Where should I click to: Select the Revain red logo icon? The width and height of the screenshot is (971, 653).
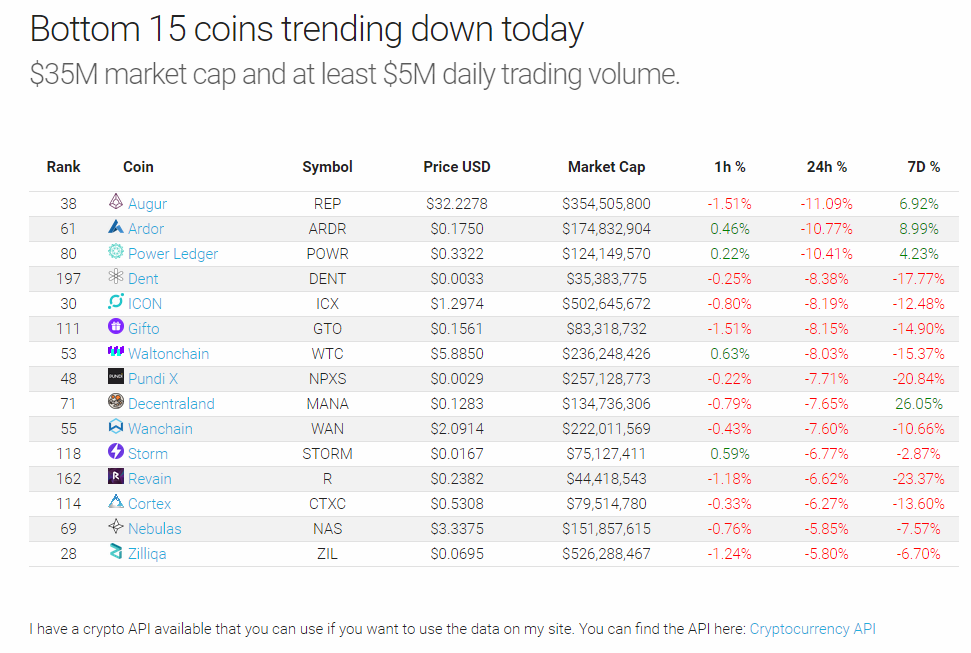point(115,478)
